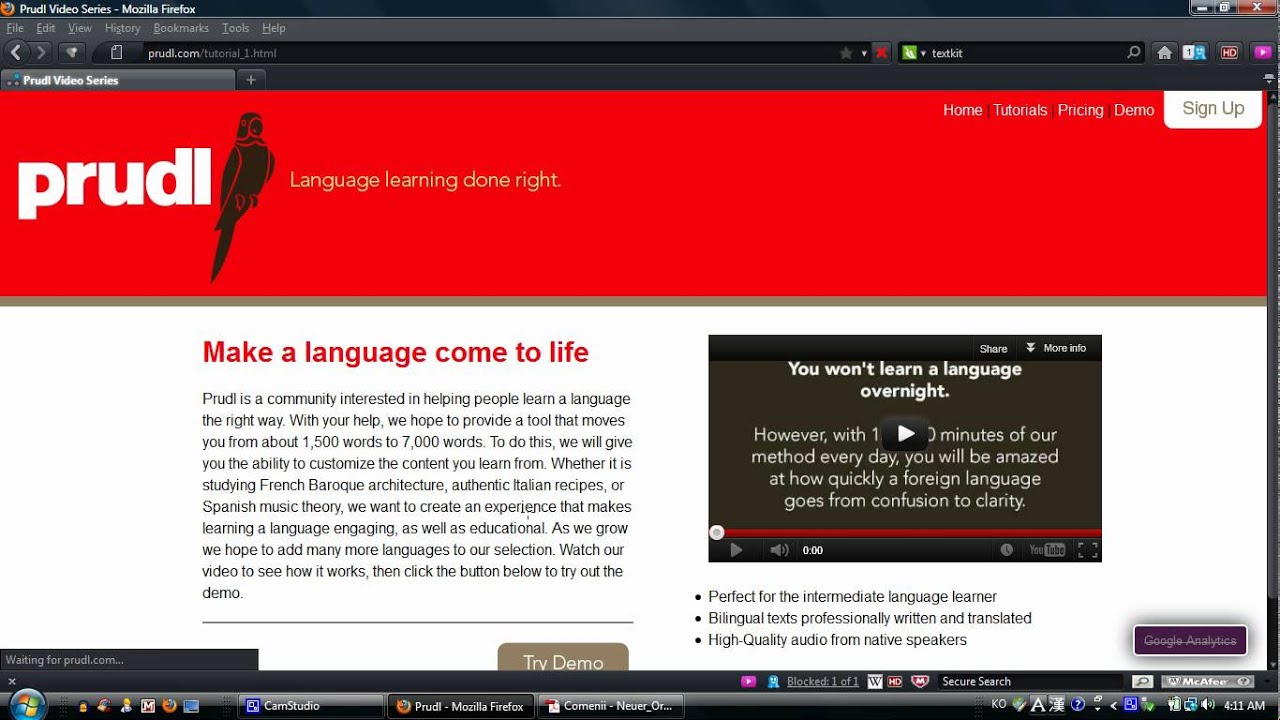
Task: Open the Bookmarks menu
Action: [x=181, y=28]
